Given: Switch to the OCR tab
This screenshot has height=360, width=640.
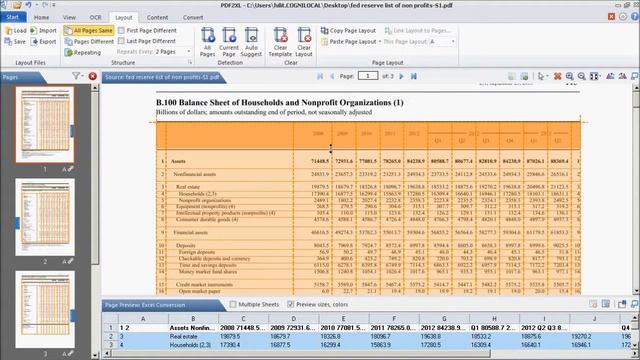Looking at the screenshot, I should tap(95, 18).
